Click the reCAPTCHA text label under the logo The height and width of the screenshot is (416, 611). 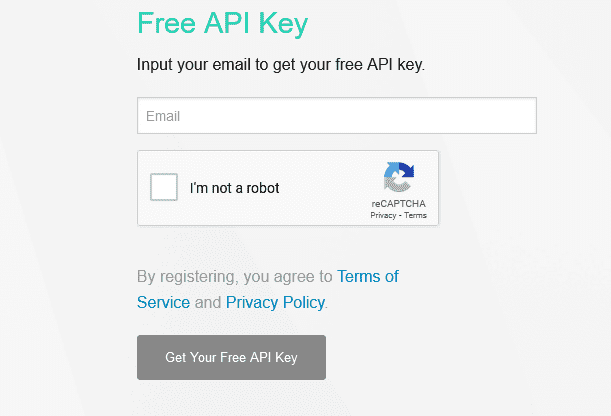tap(398, 204)
